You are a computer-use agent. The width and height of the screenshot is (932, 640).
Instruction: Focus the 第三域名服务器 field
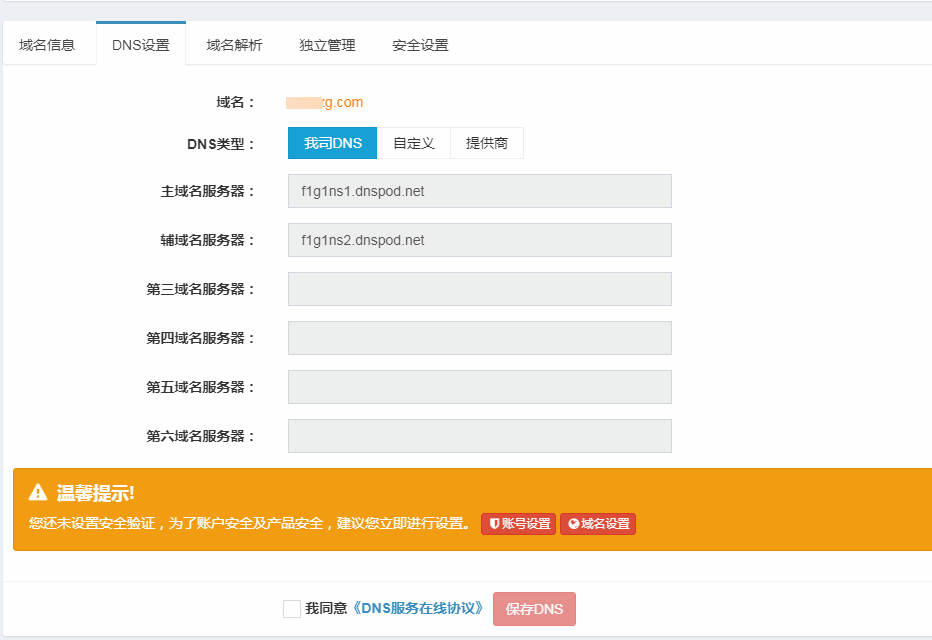pyautogui.click(x=480, y=289)
